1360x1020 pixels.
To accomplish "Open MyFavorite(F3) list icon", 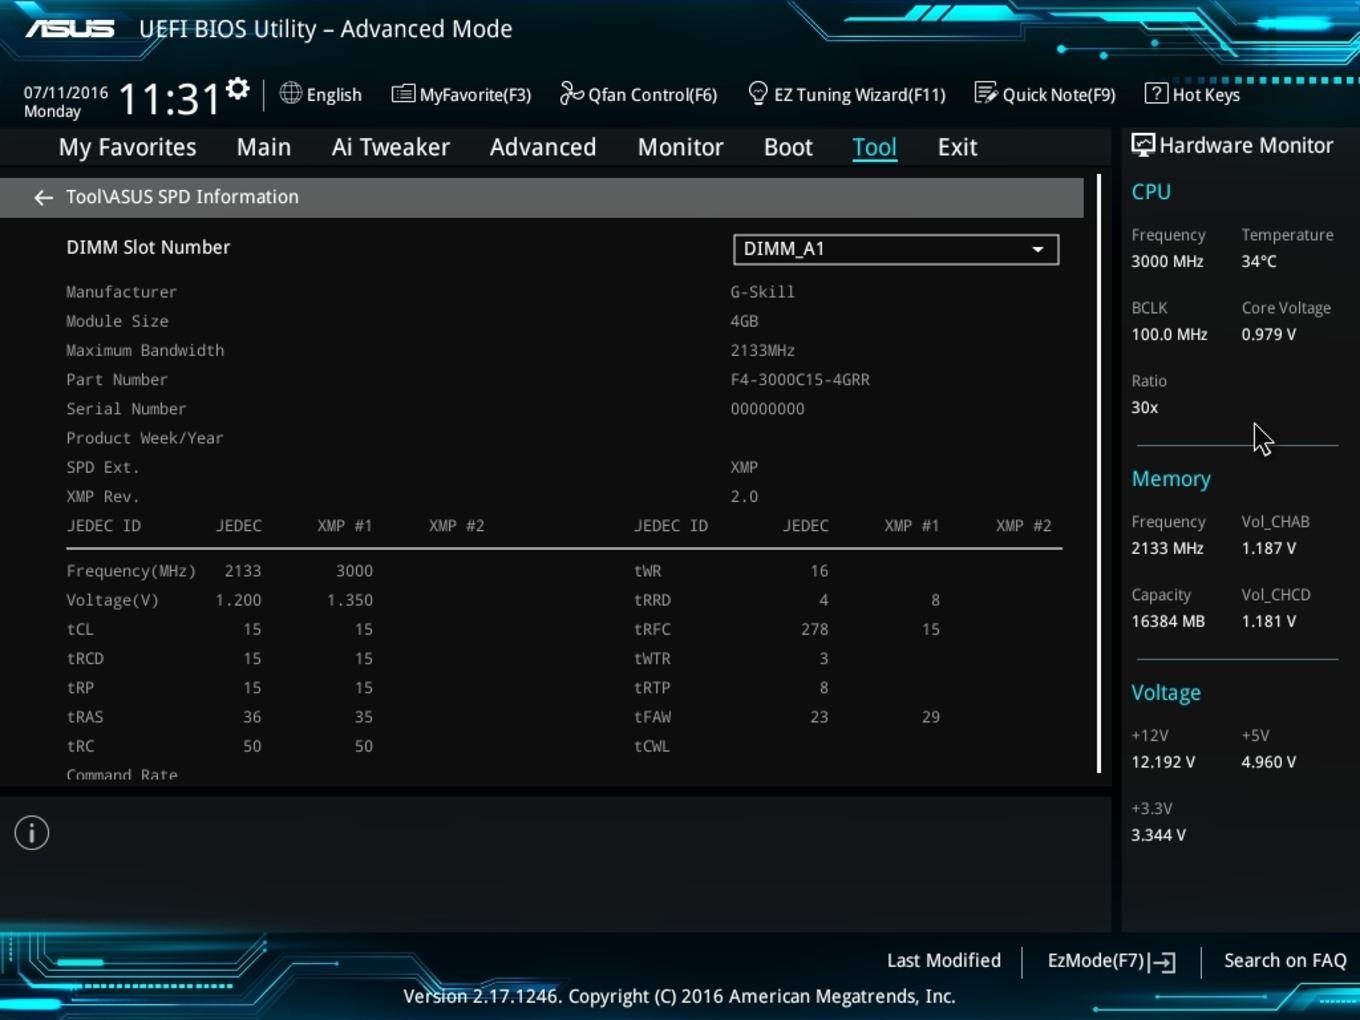I will [403, 94].
